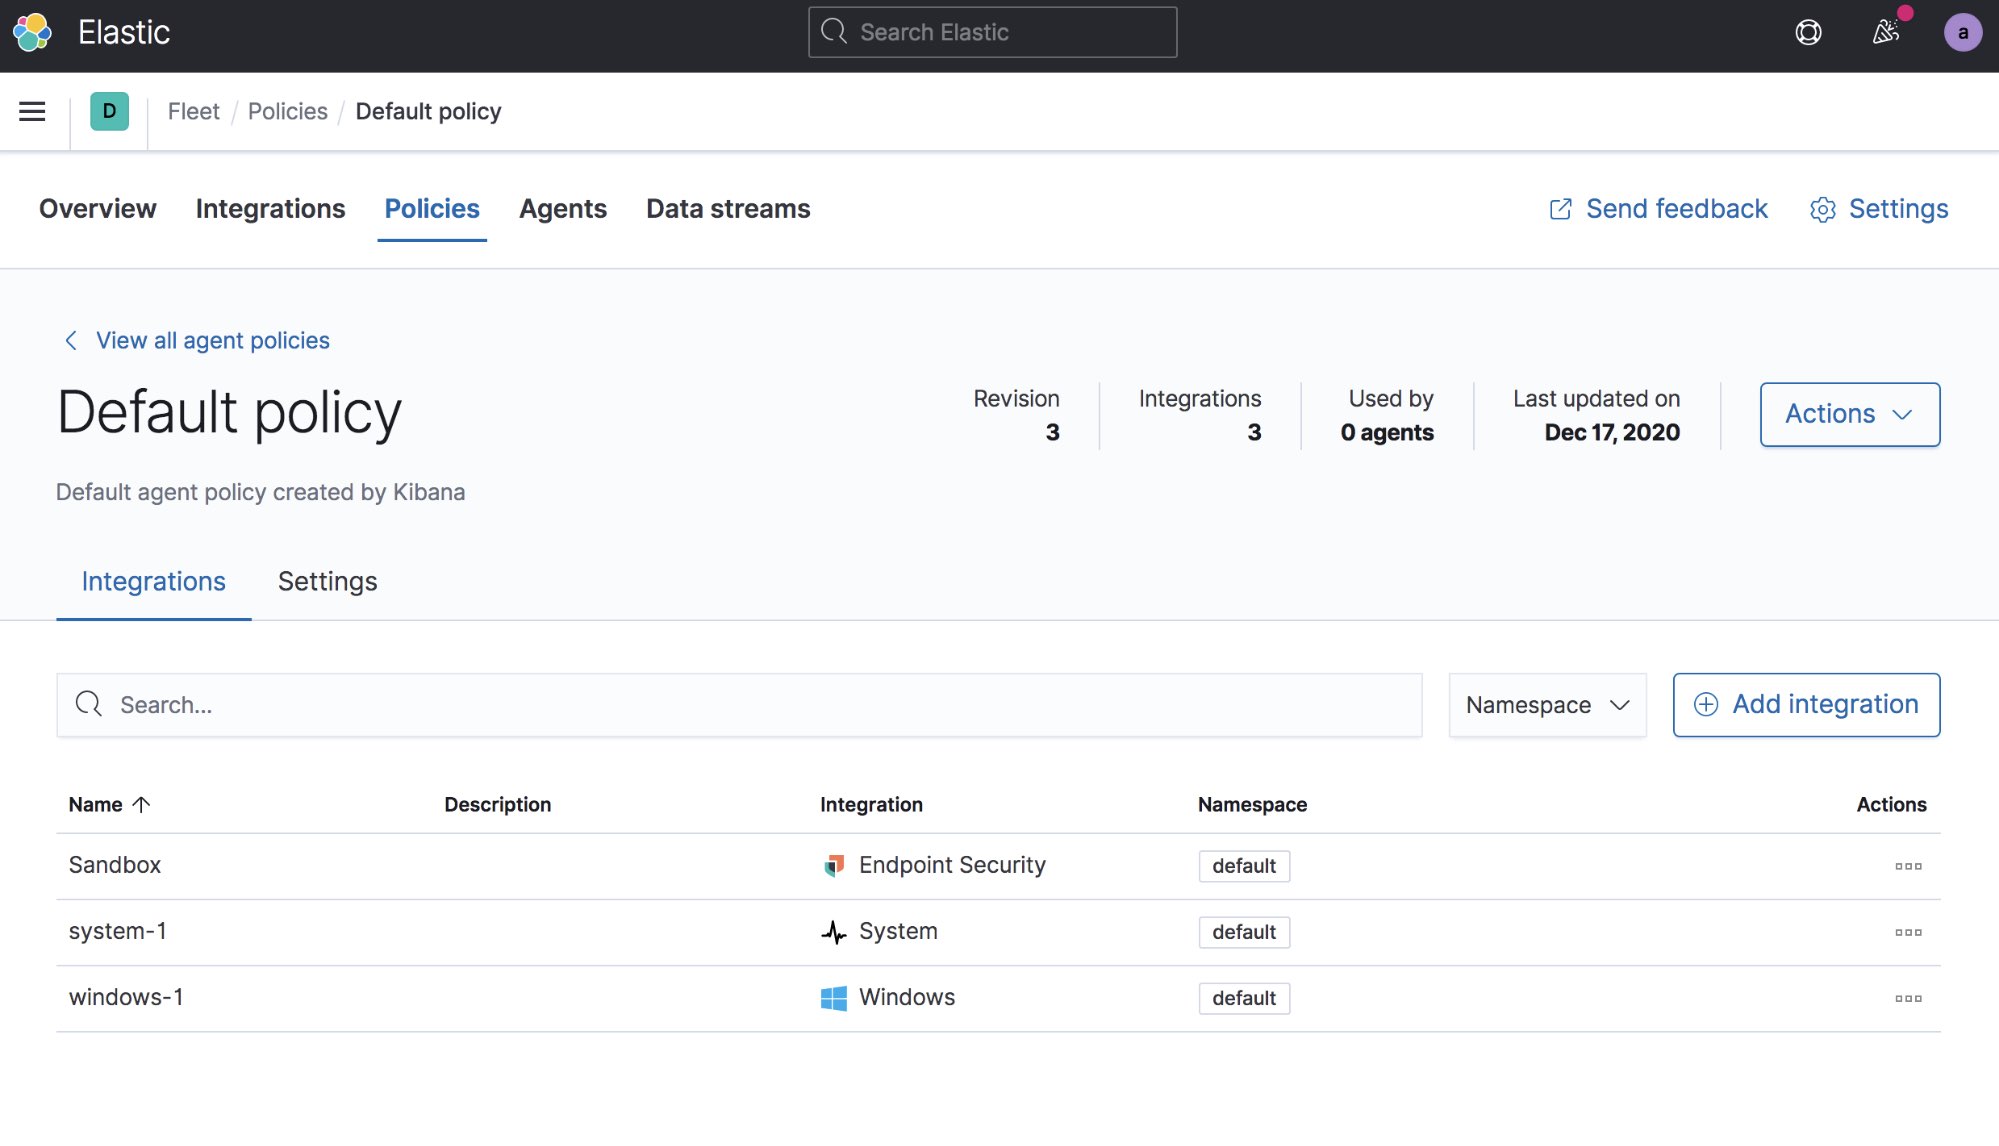This screenshot has width=1999, height=1146.
Task: Click the Elastic logo in the top left
Action: 34,30
